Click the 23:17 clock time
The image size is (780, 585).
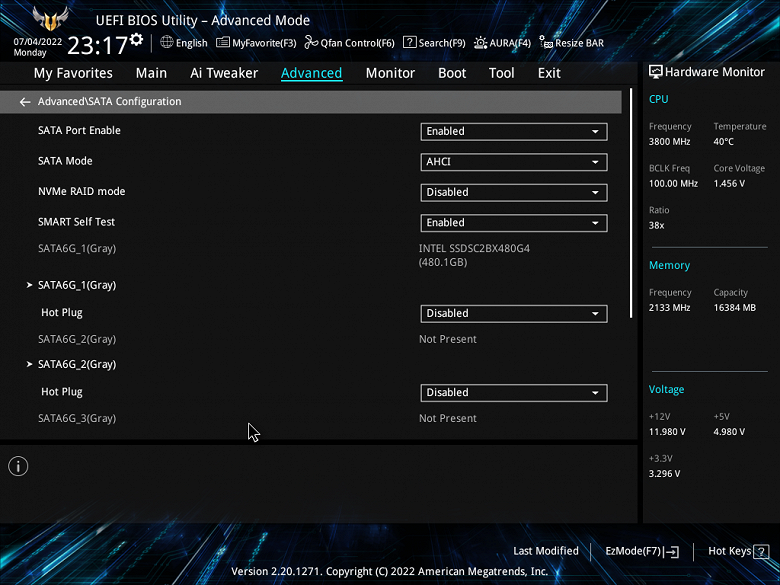(x=98, y=46)
